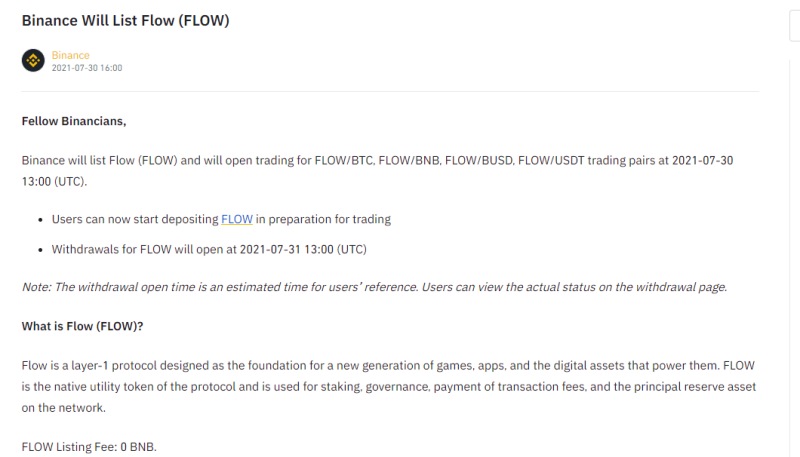Click the horizontal divider below the author info

click(390, 92)
